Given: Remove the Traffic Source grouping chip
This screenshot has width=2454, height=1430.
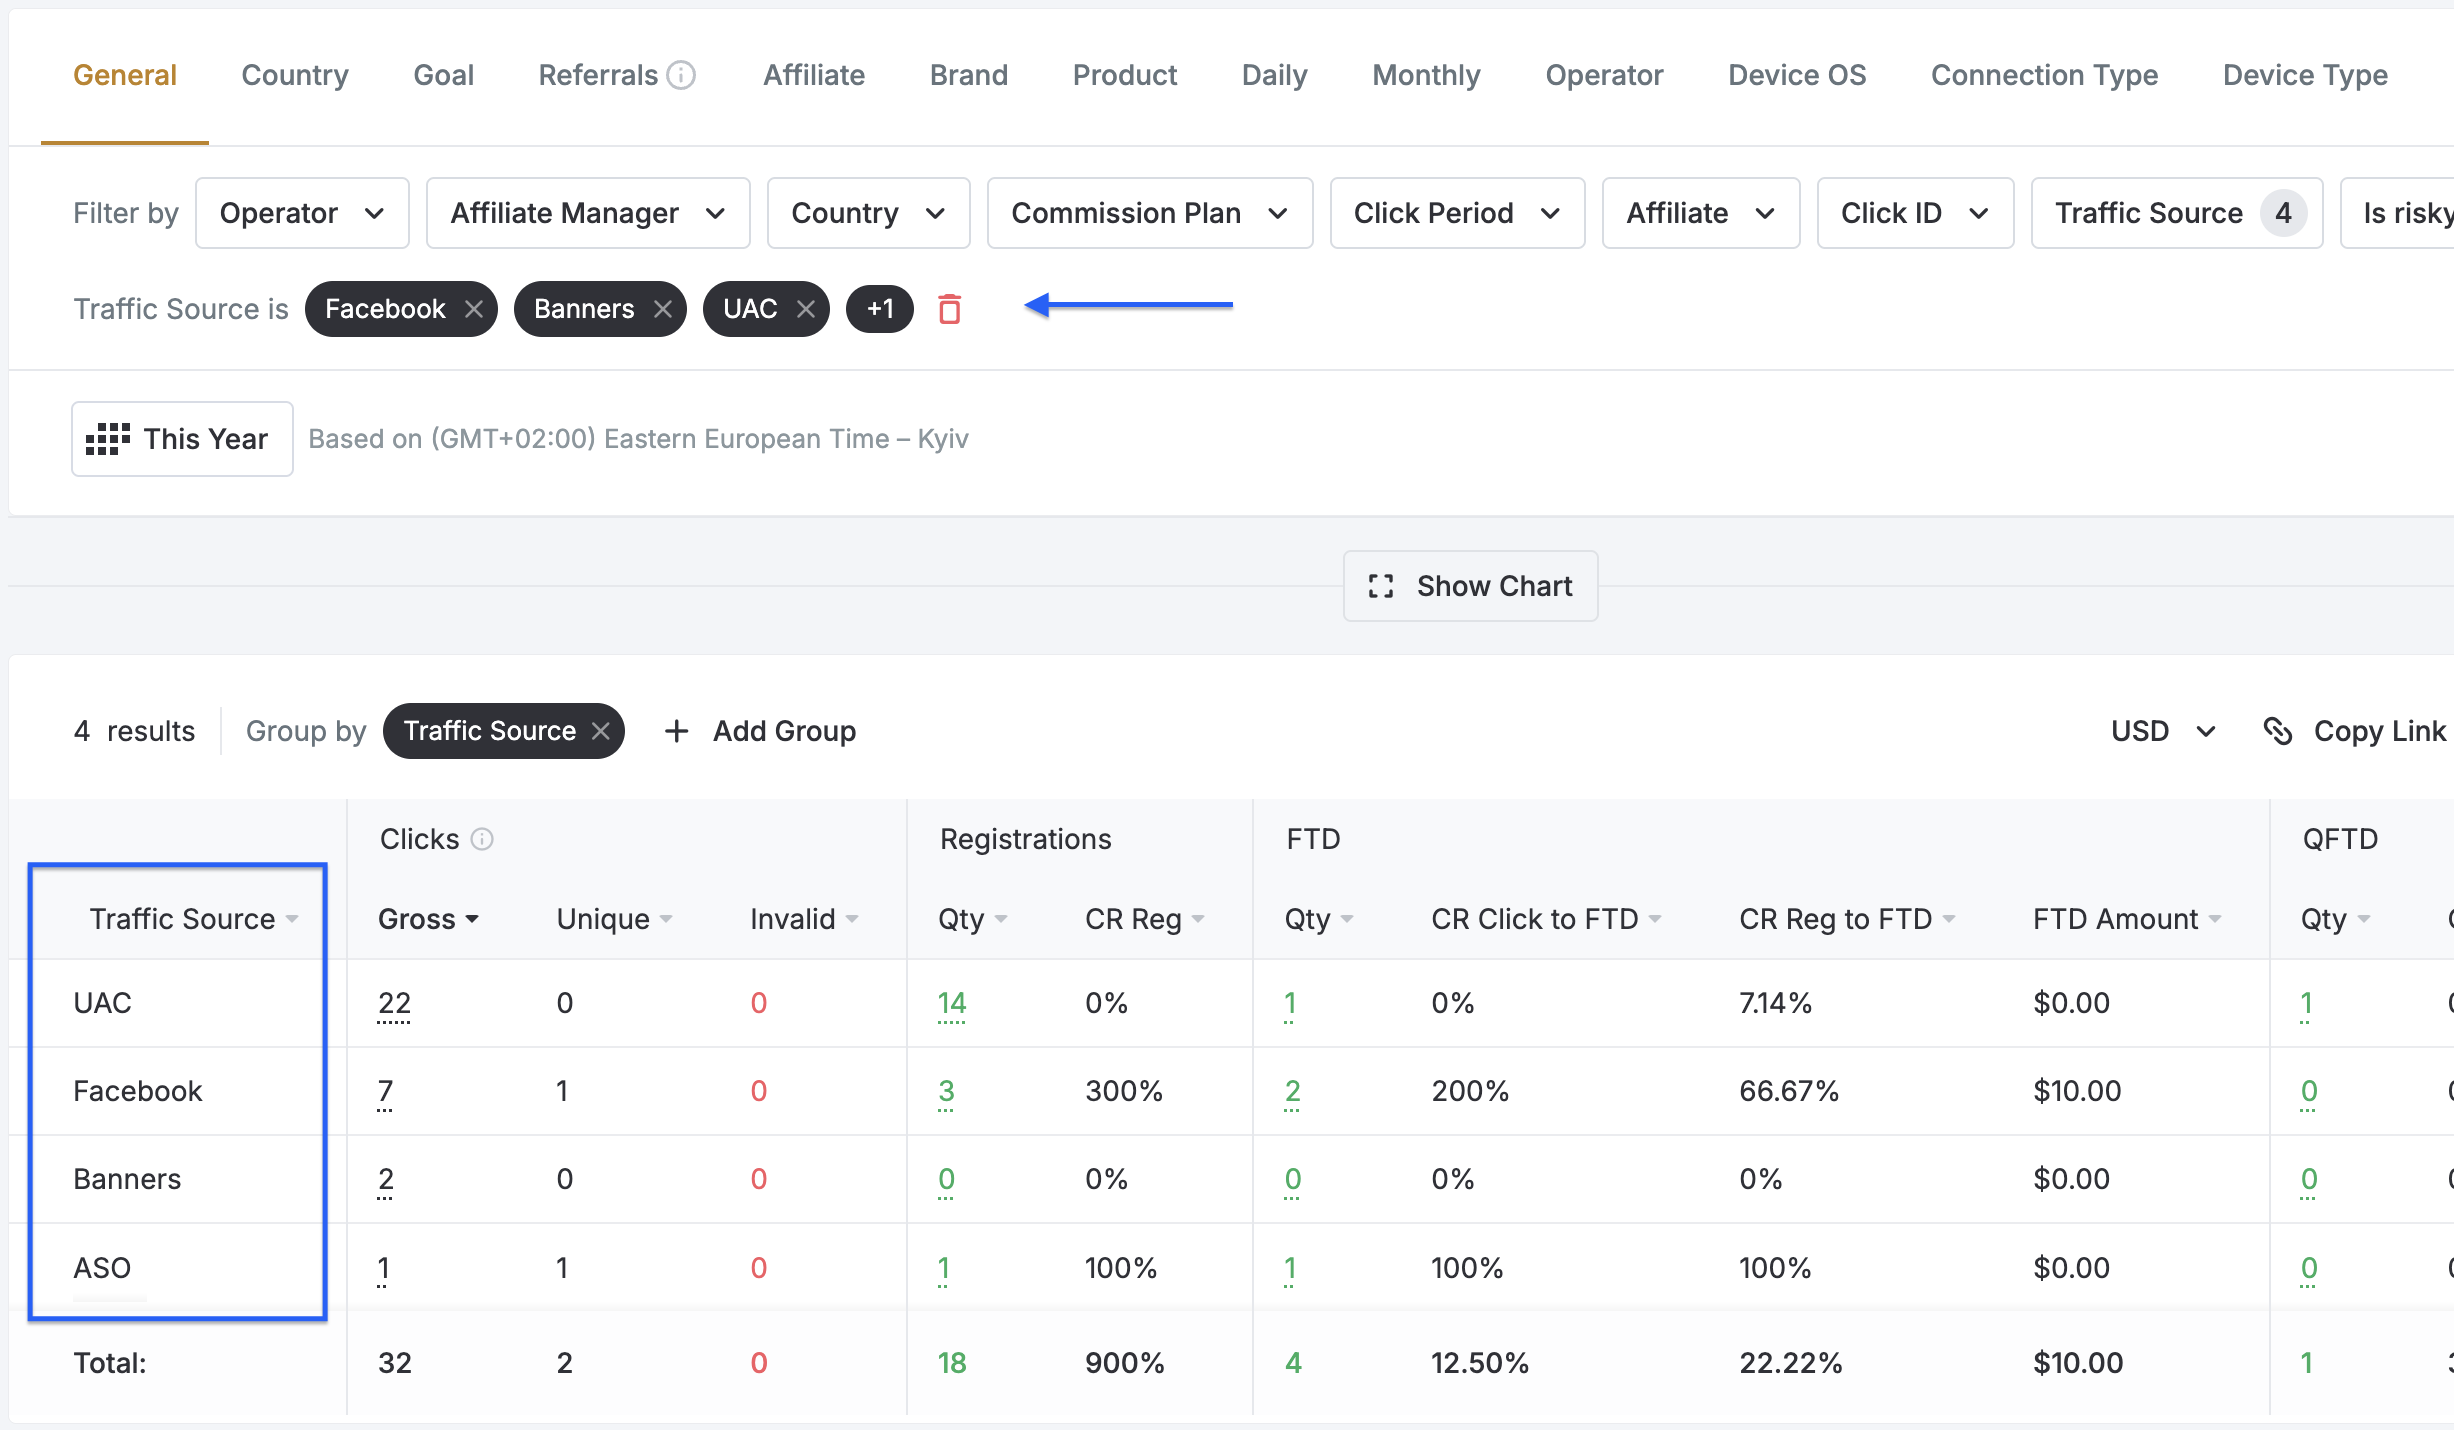Looking at the screenshot, I should (600, 731).
